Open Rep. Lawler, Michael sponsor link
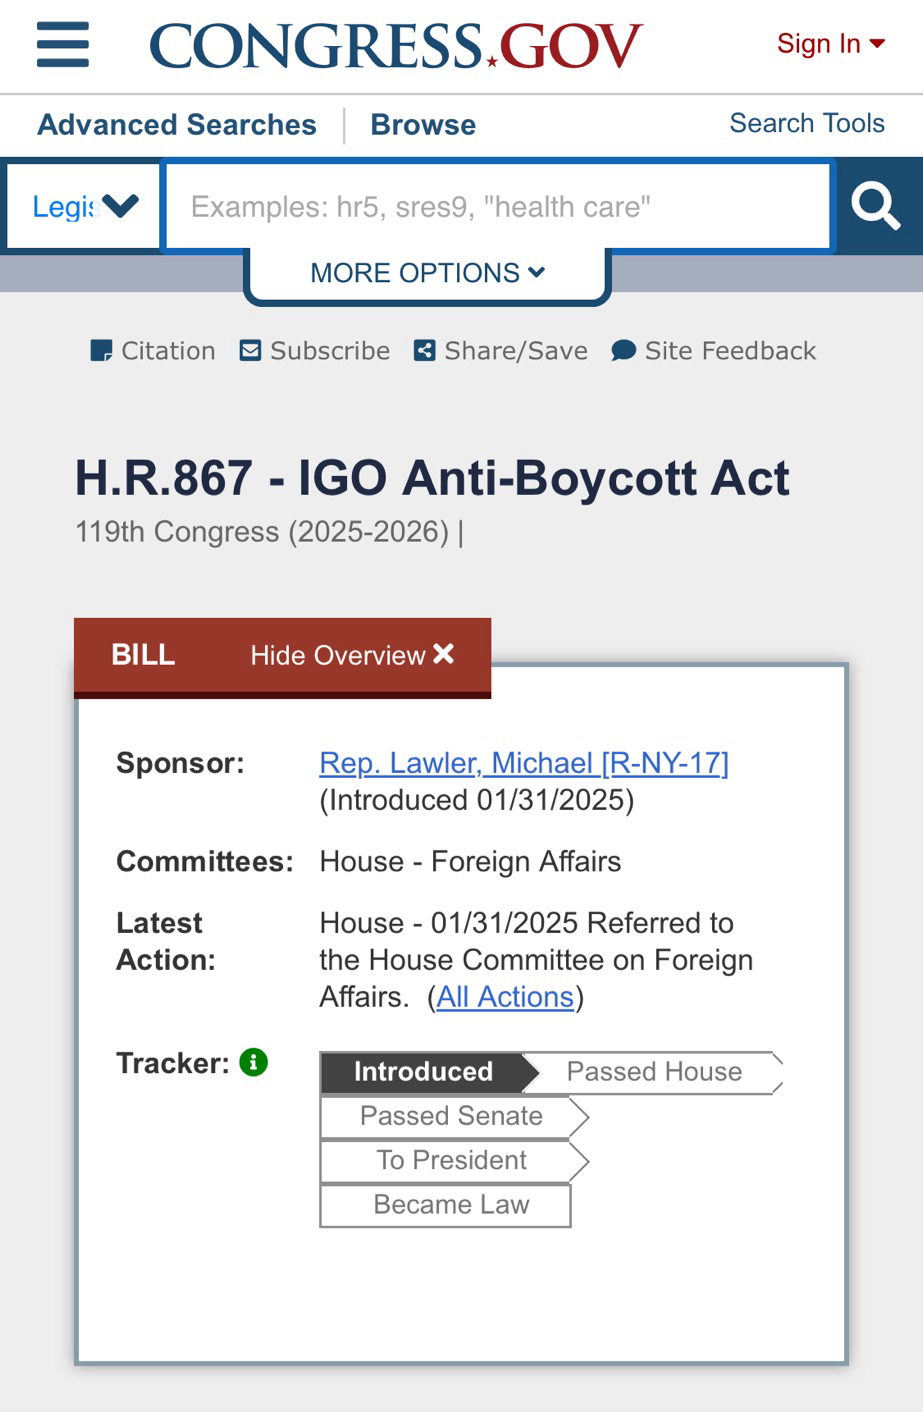Image resolution: width=923 pixels, height=1412 pixels. tap(524, 763)
